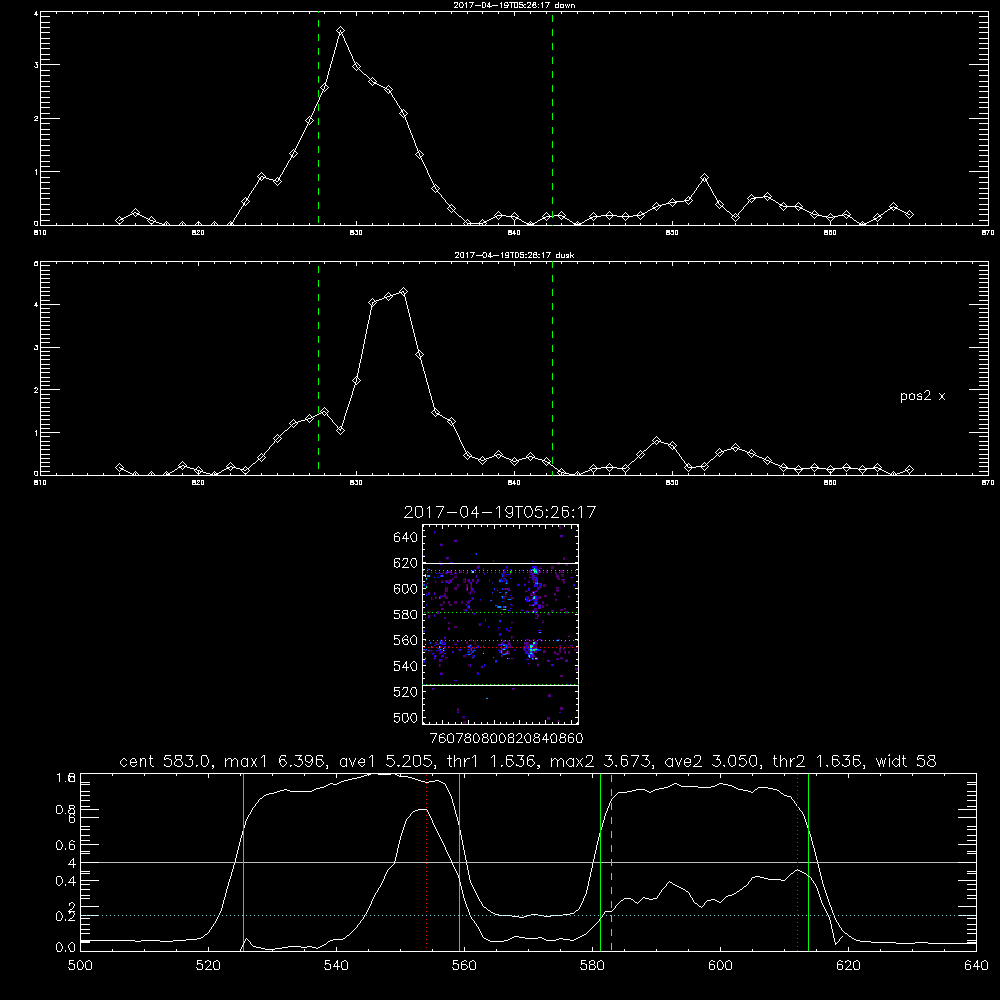Select the 'ave2 3.050' value in stats line
This screenshot has width=1000, height=1000.
coord(712,761)
